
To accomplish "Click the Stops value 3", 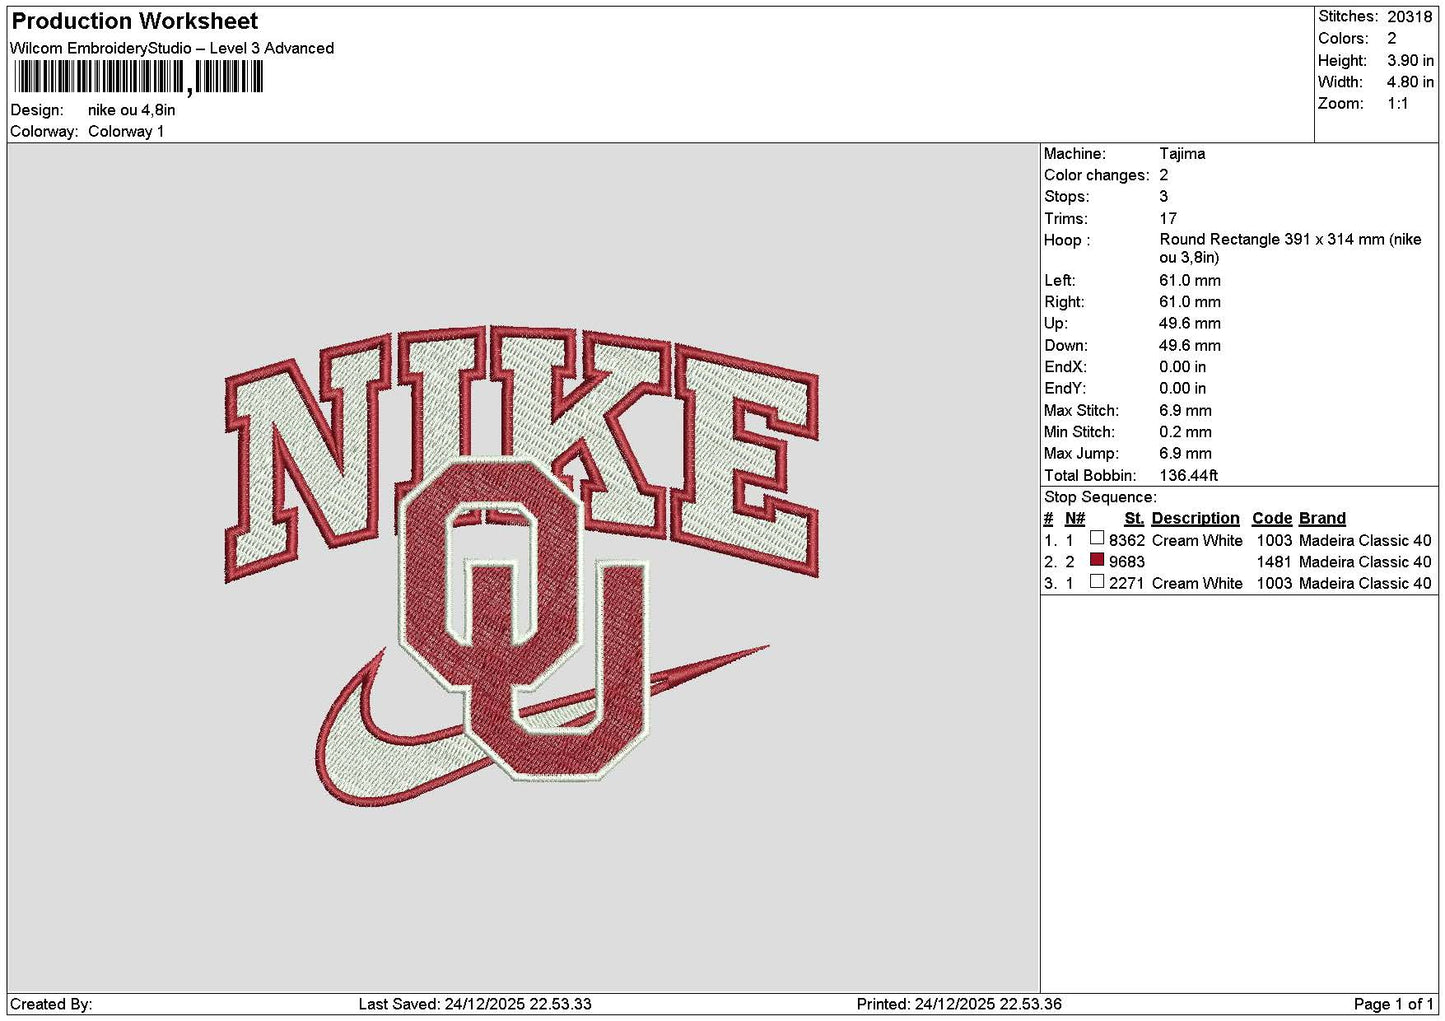I will pyautogui.click(x=1164, y=196).
